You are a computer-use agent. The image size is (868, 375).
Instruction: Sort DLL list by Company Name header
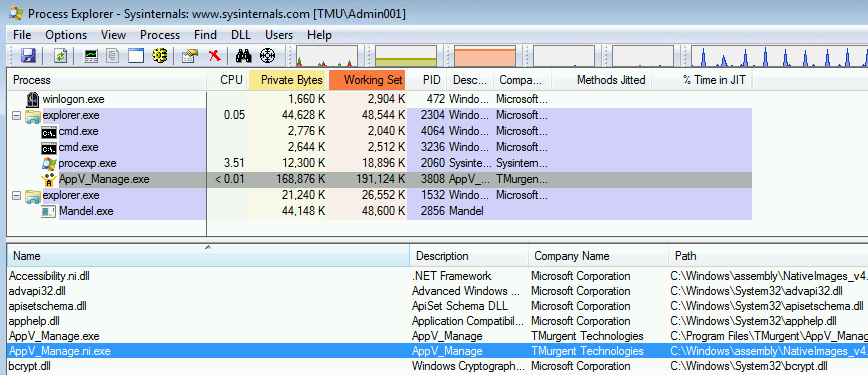coord(599,256)
